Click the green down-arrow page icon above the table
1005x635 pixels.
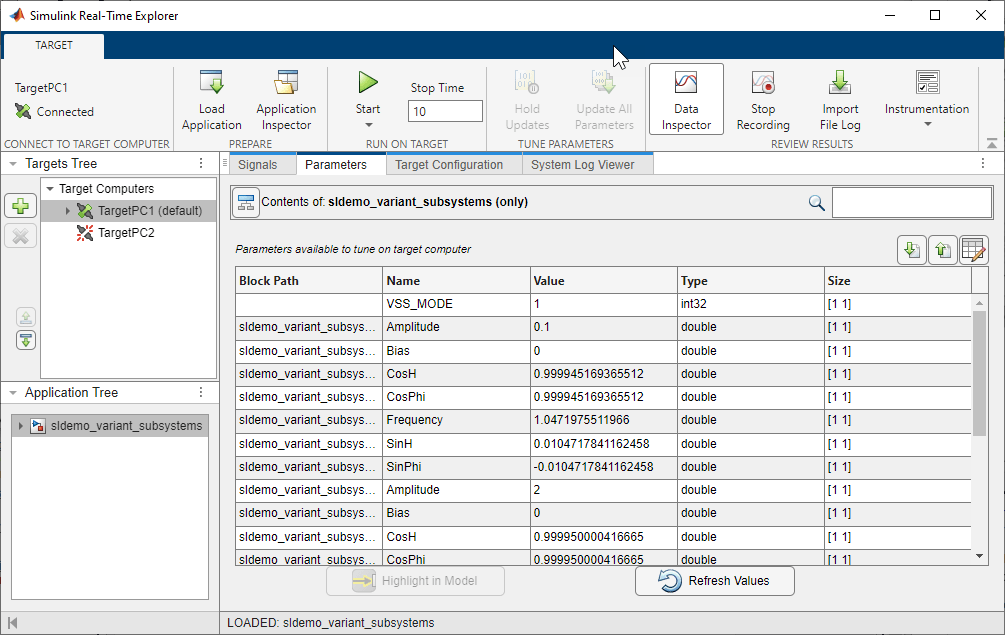coord(911,250)
